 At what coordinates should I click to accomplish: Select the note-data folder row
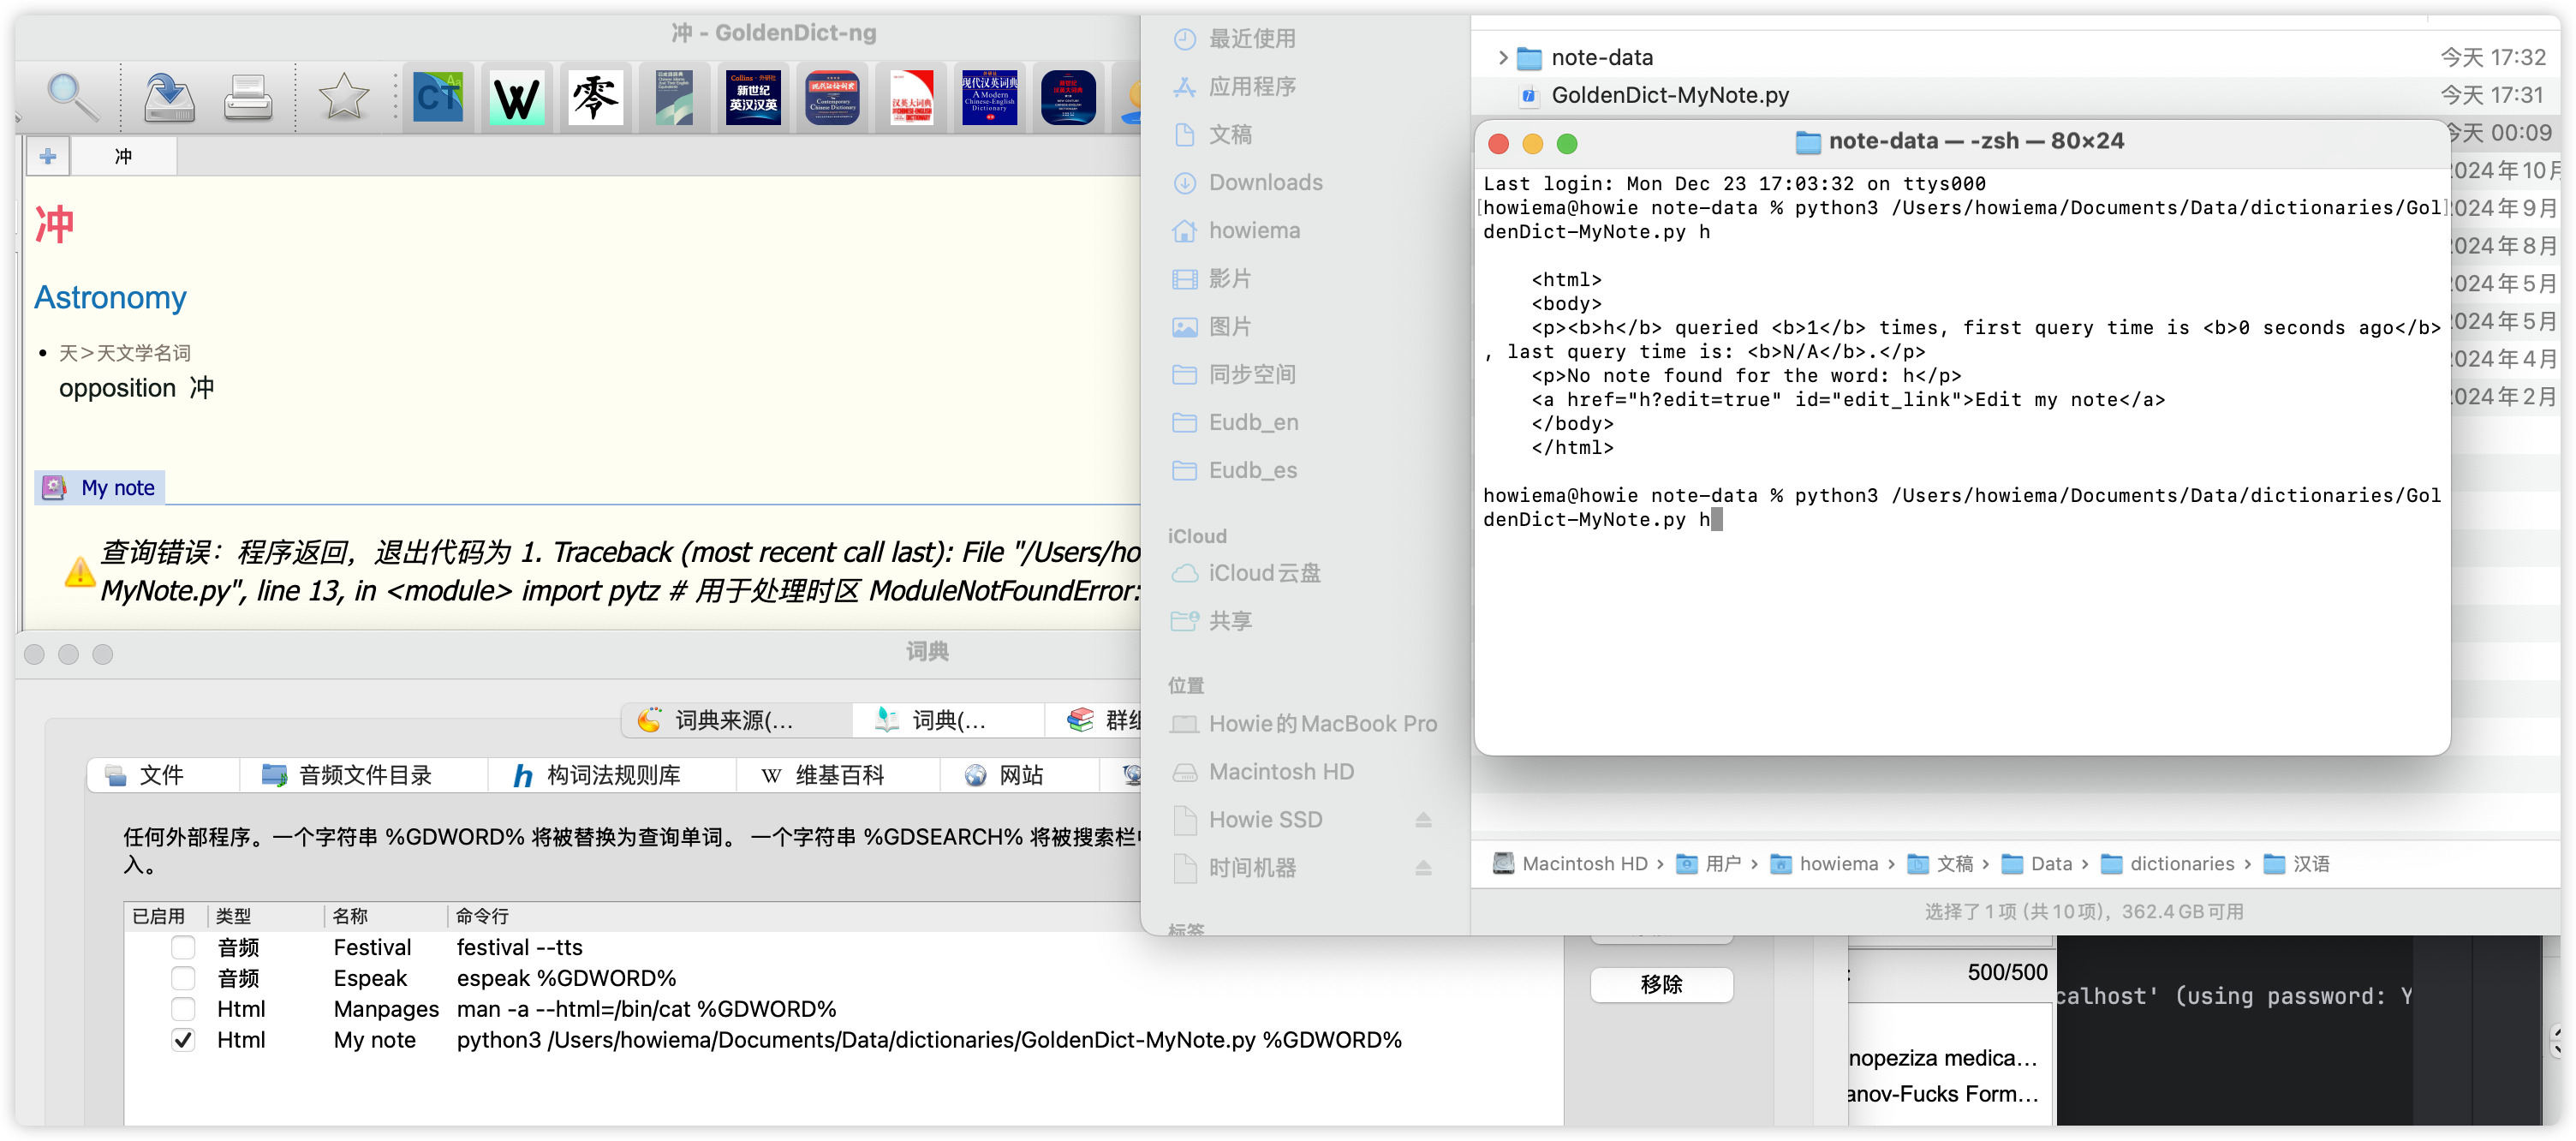tap(2017, 58)
